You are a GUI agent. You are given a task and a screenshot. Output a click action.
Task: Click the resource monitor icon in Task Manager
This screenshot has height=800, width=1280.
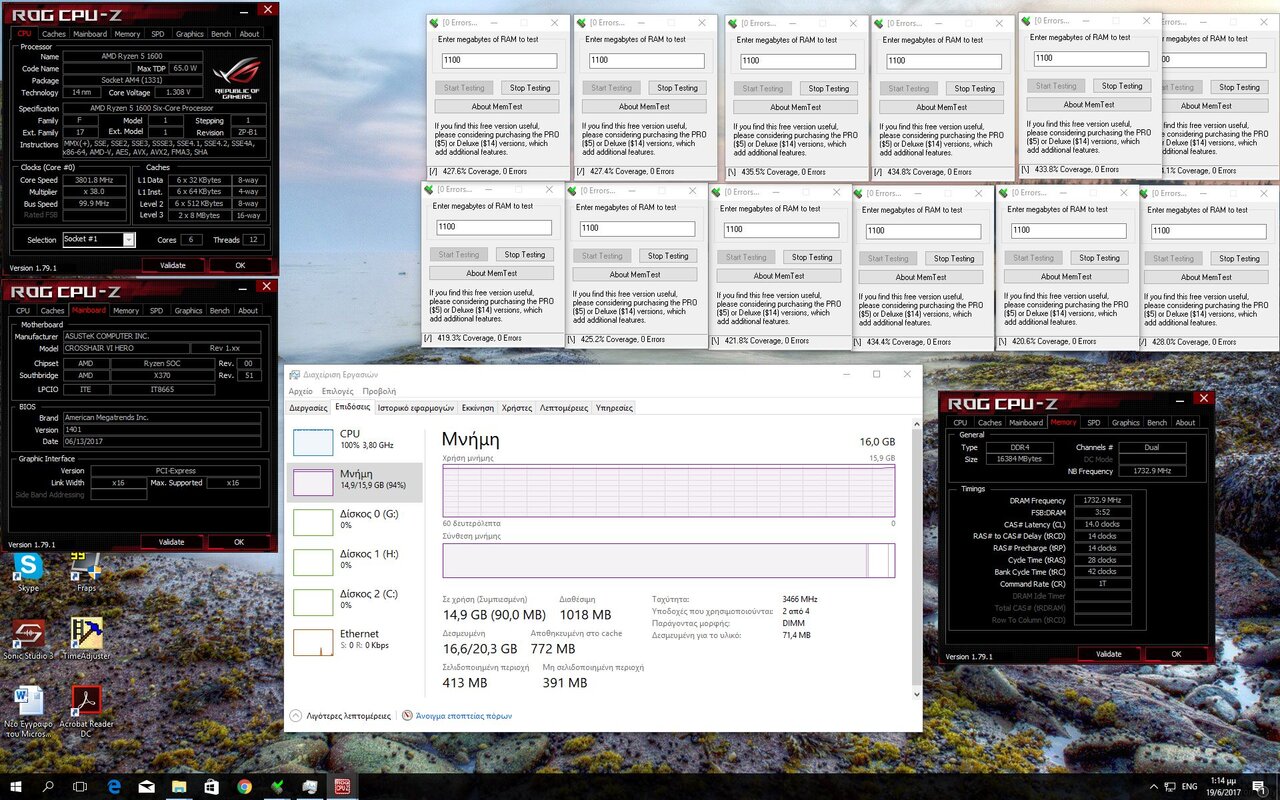407,716
